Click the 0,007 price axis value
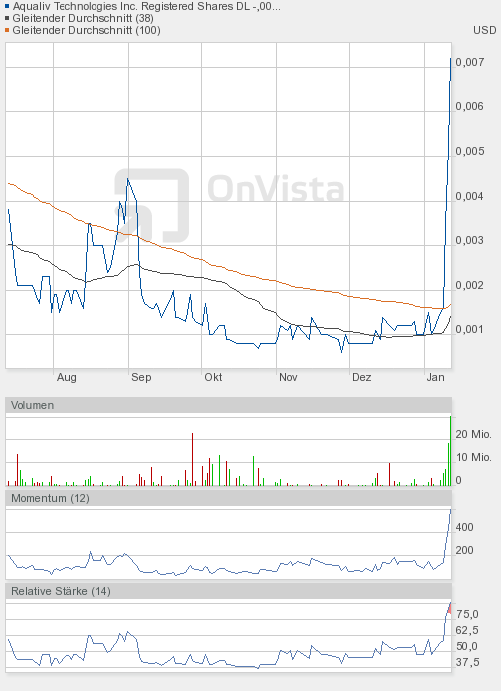Image resolution: width=501 pixels, height=691 pixels. point(470,62)
